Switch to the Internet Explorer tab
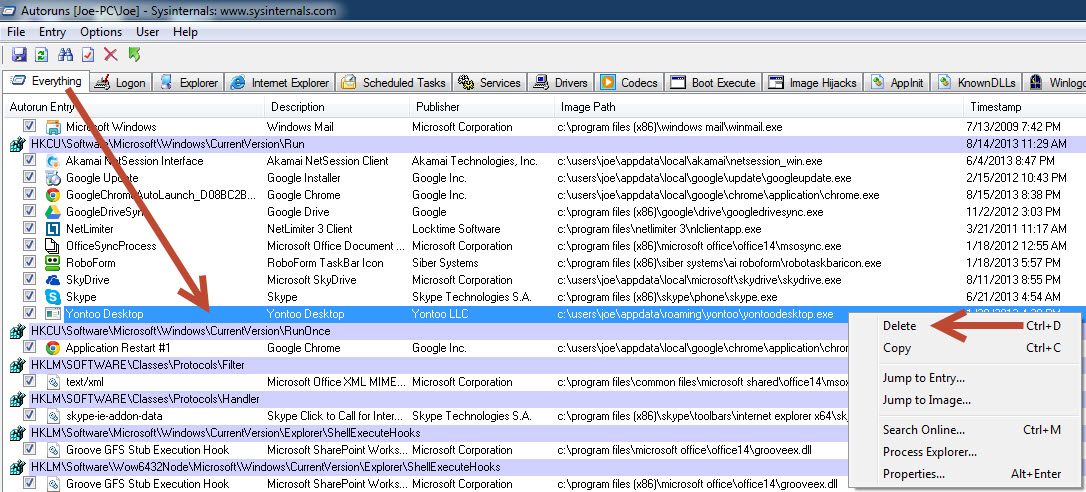This screenshot has height=492, width=1086. pos(280,82)
